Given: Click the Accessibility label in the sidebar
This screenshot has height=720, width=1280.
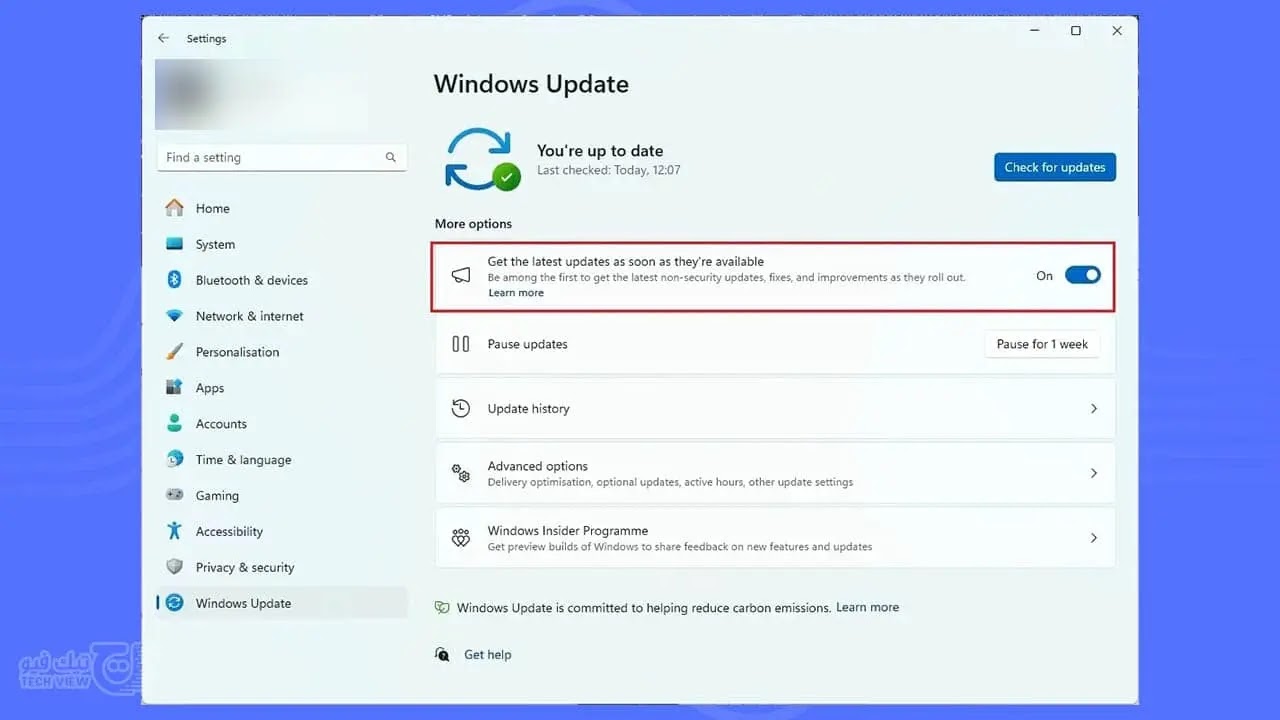Looking at the screenshot, I should (x=229, y=532).
